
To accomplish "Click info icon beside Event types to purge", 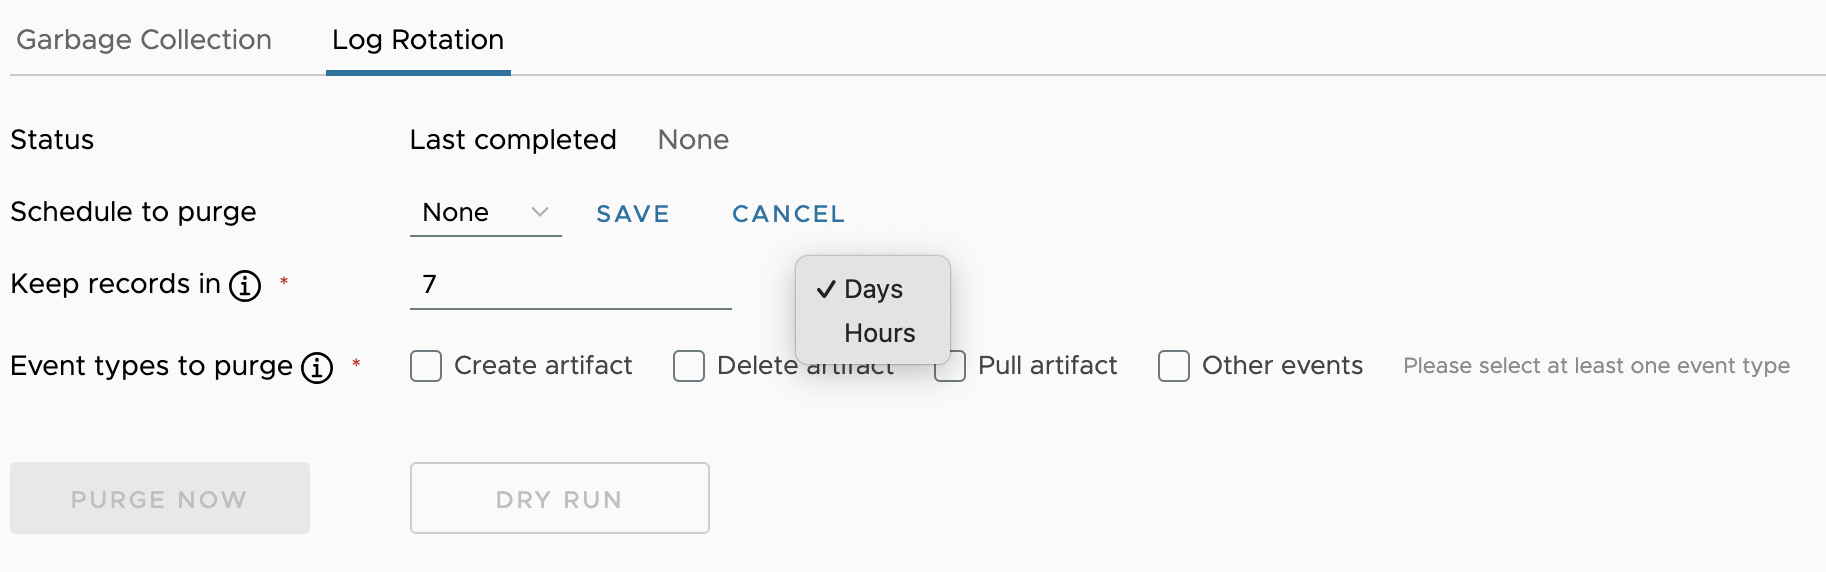I will click(x=317, y=368).
